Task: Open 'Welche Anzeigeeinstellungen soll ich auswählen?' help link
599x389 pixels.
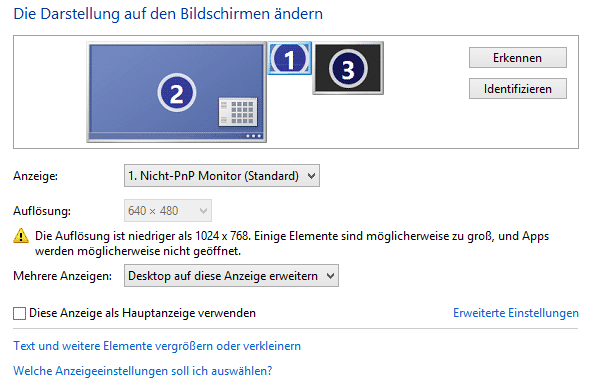Action: point(143,371)
